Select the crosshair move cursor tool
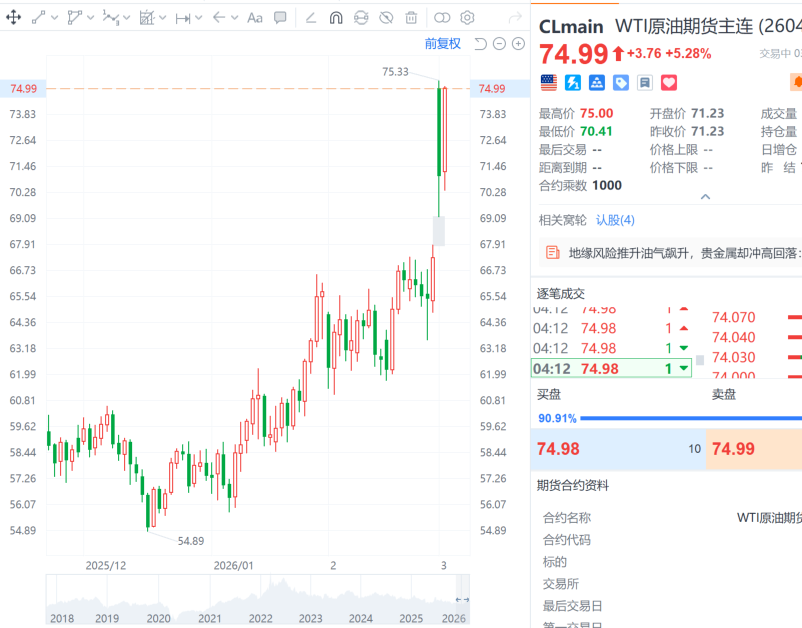Screen dimensions: 802x628 [14, 17]
